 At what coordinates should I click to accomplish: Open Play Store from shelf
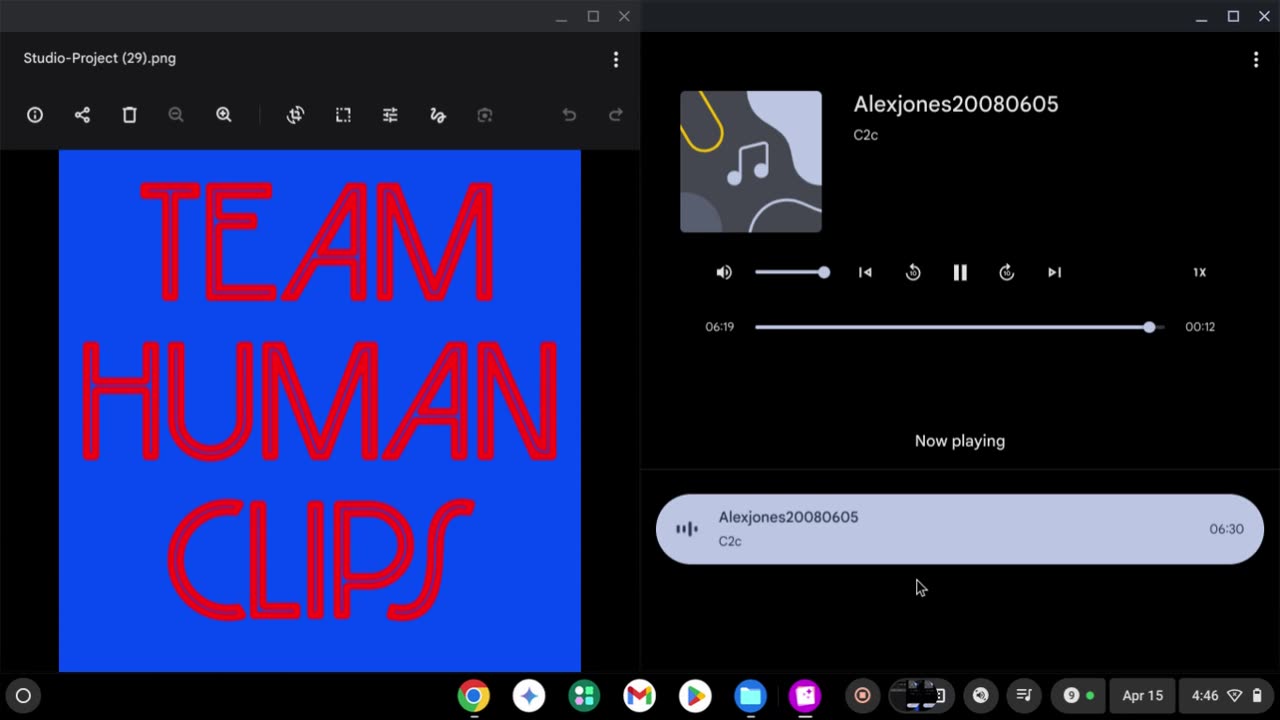695,696
